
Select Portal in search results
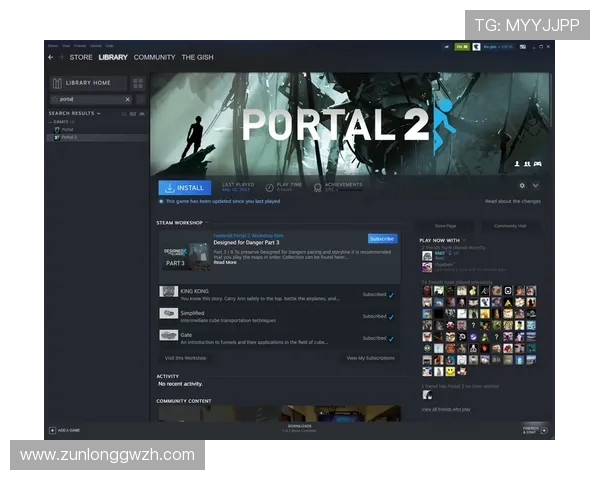tap(98, 130)
